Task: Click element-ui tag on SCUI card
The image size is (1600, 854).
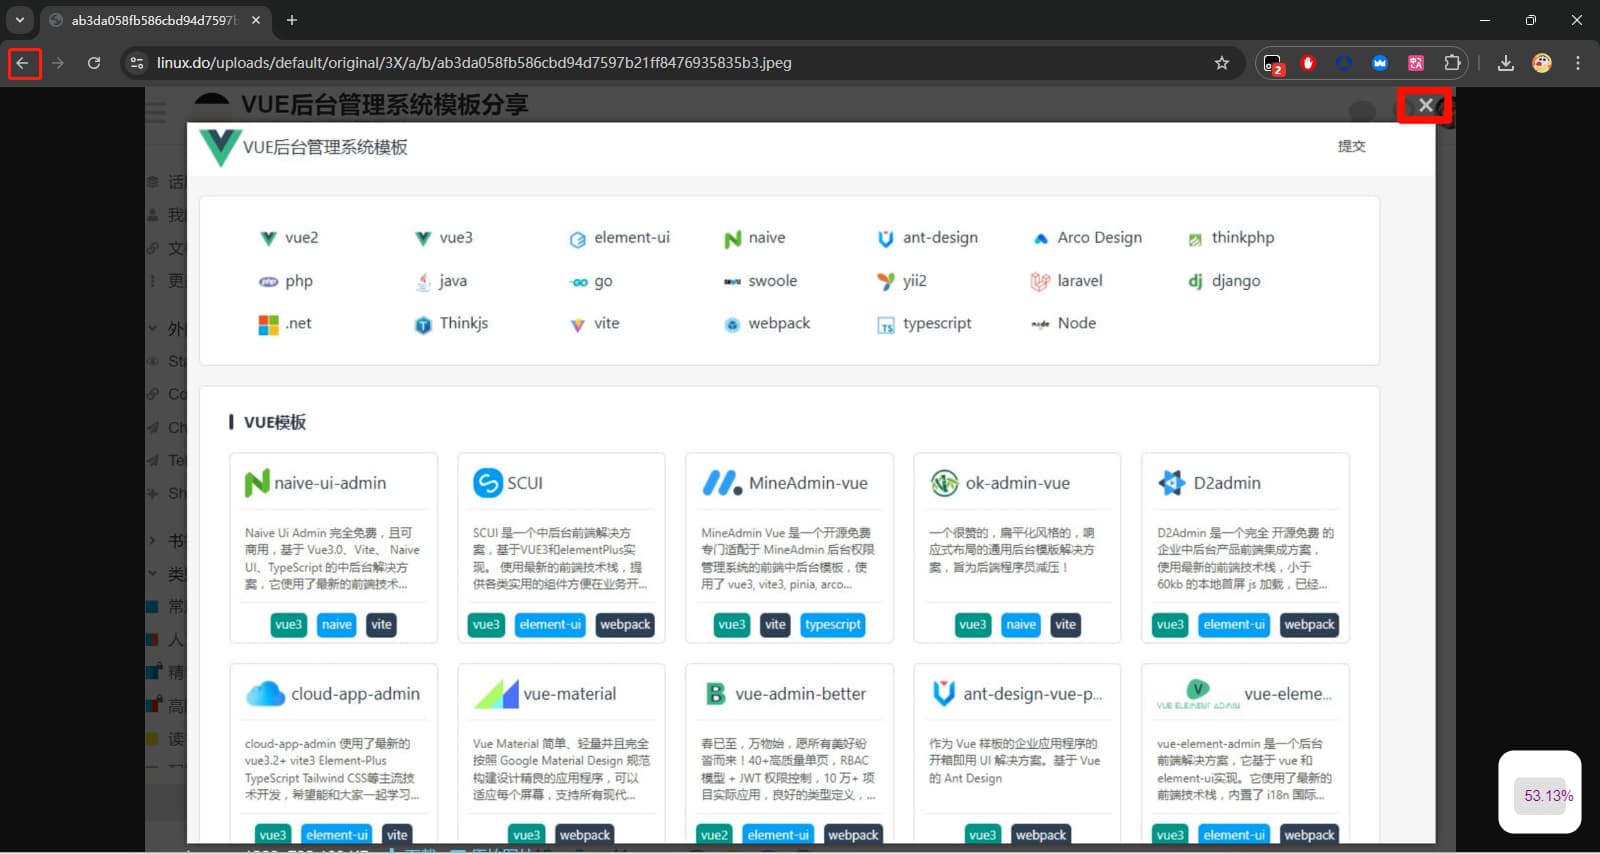Action: [550, 625]
